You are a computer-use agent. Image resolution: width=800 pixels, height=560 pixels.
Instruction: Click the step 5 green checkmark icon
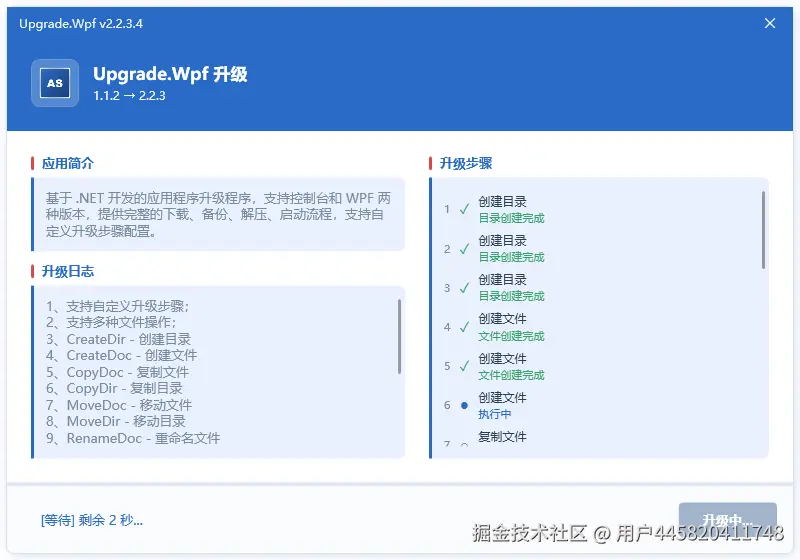click(x=464, y=366)
